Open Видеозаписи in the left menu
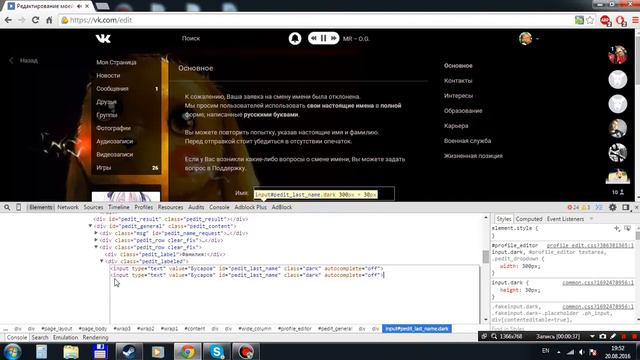This screenshot has width=640, height=360. tap(115, 154)
